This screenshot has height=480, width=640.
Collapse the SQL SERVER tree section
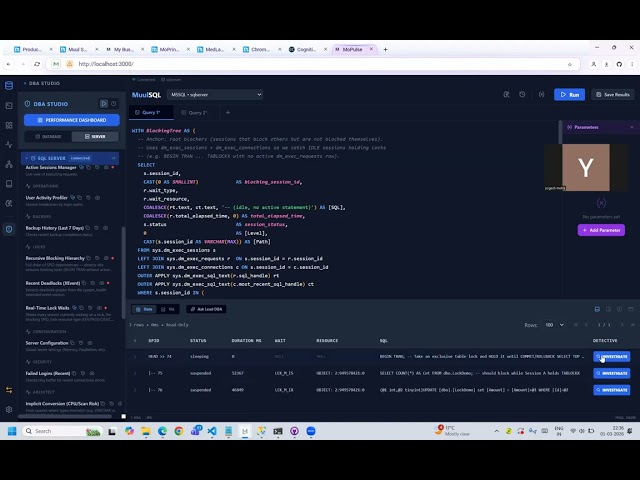[27, 158]
